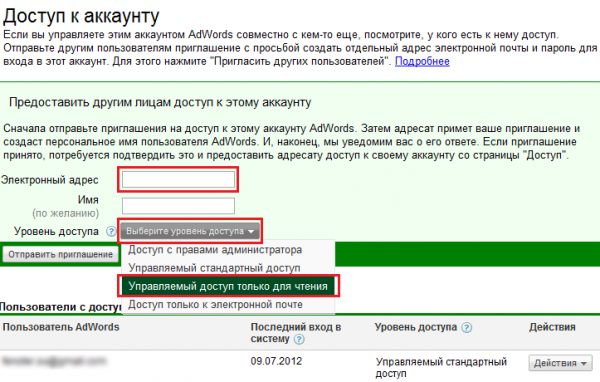Open help icon beside Уровень доступа label
The height and width of the screenshot is (382, 600).
(x=111, y=231)
